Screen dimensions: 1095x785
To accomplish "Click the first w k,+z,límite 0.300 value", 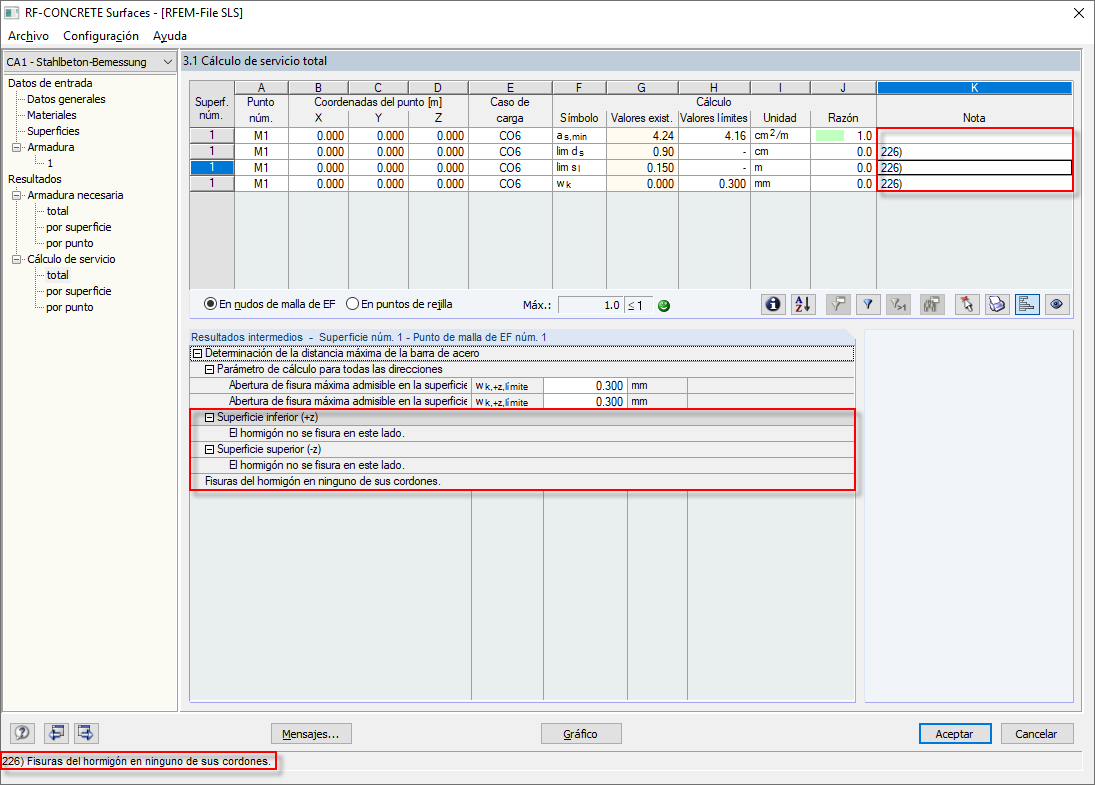I will tap(585, 386).
